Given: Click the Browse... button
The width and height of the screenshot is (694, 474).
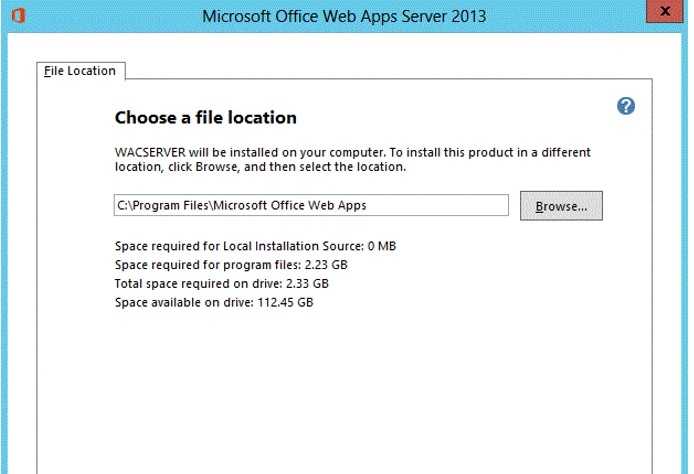Looking at the screenshot, I should pyautogui.click(x=561, y=206).
